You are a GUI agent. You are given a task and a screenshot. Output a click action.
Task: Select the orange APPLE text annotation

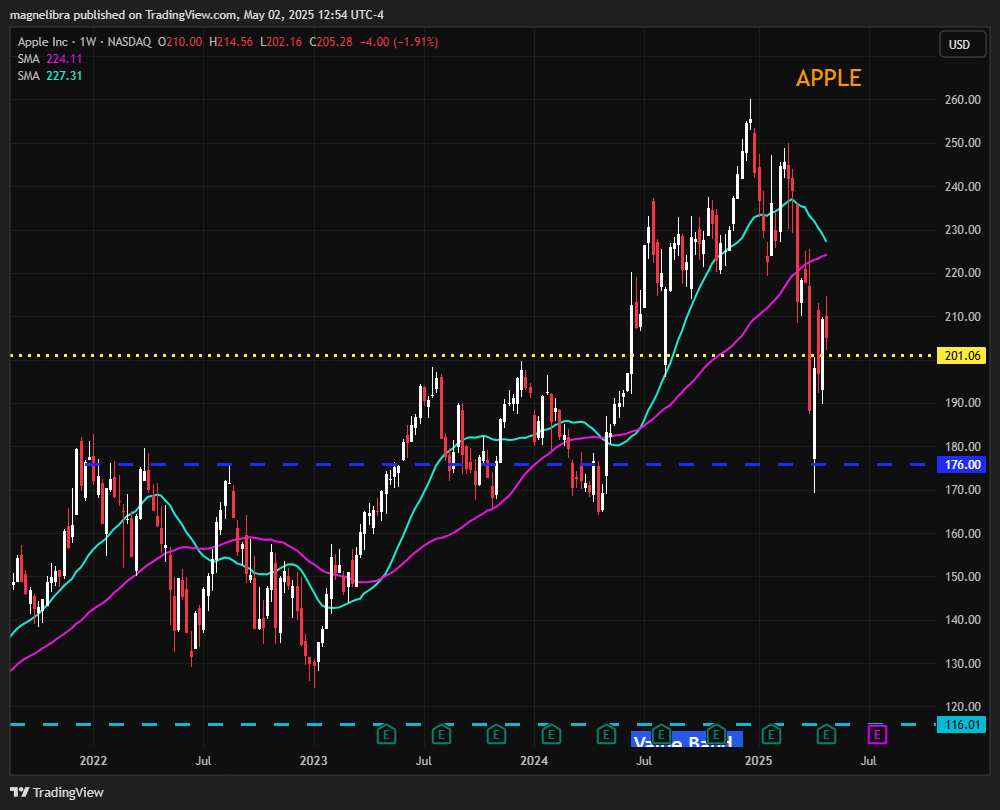click(x=828, y=78)
